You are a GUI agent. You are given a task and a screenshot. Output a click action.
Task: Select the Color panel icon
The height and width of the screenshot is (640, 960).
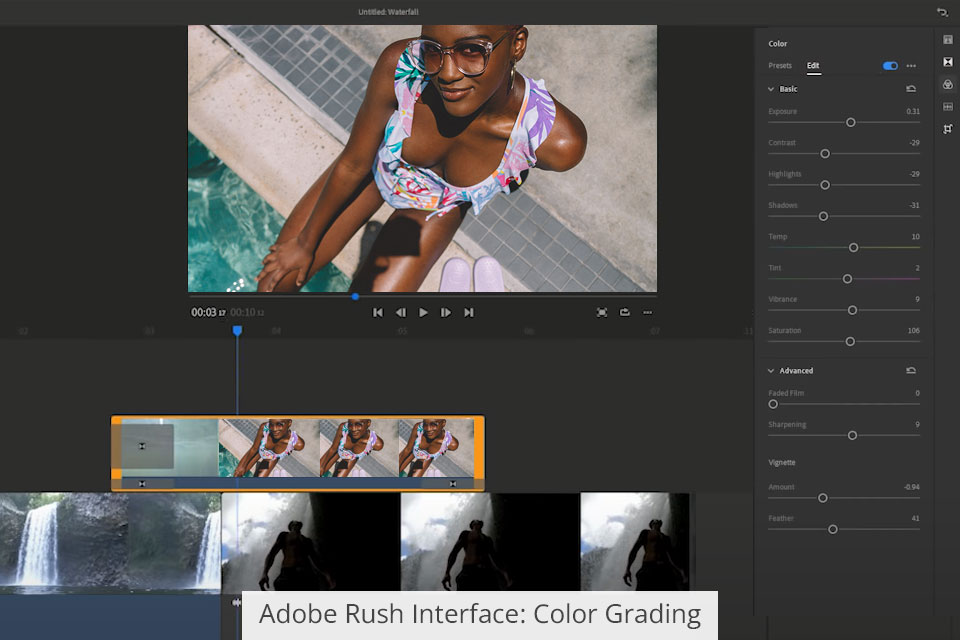coord(948,85)
